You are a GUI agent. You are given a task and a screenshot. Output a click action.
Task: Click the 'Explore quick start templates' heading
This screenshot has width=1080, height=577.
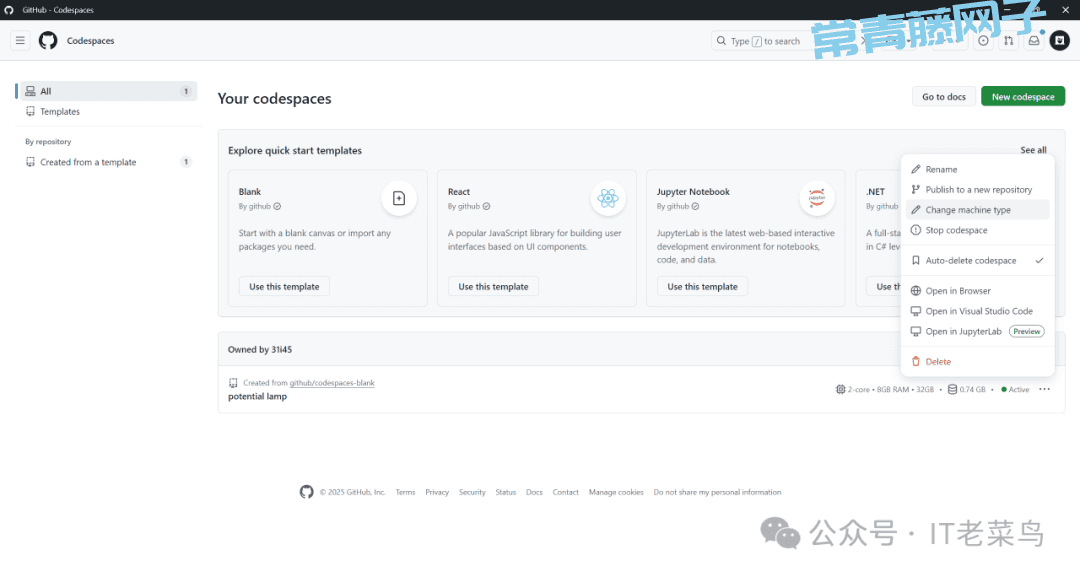click(x=295, y=150)
